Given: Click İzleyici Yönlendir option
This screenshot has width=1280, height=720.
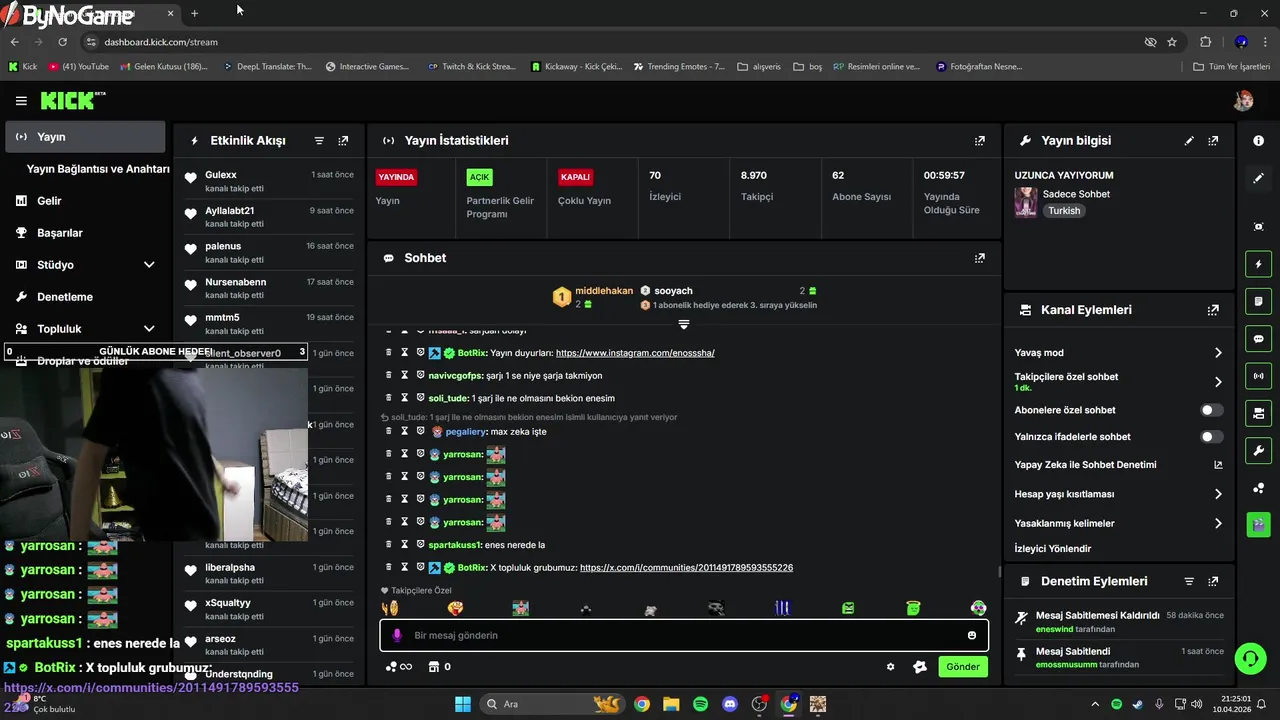Looking at the screenshot, I should point(1053,549).
